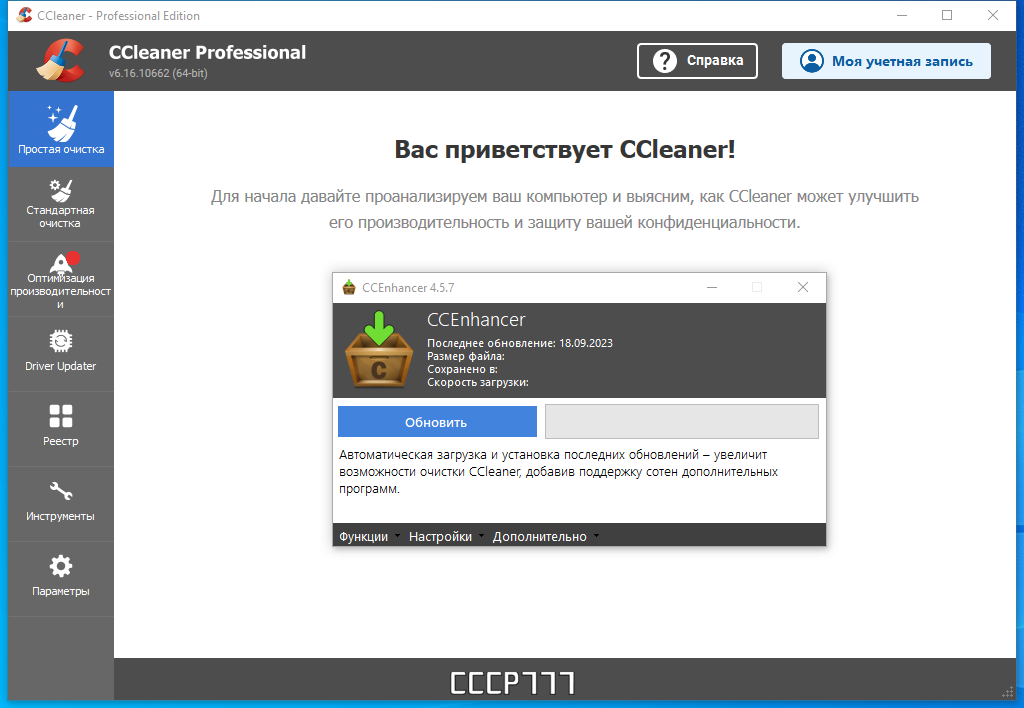Click the version text v6.16.10662 (64-bit)

pyautogui.click(x=158, y=73)
